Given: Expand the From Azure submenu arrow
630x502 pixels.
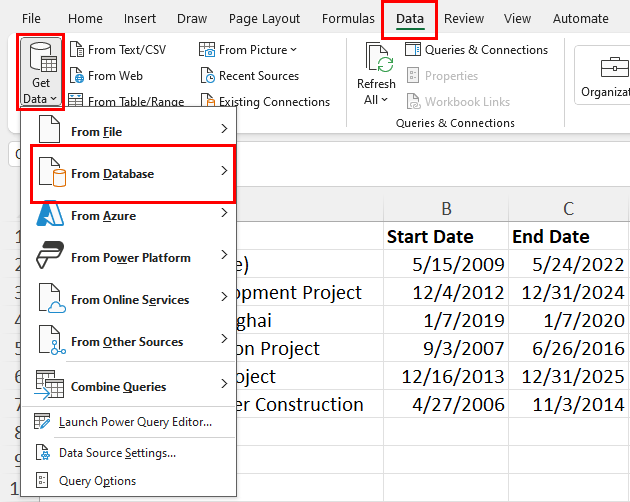Looking at the screenshot, I should coord(224,212).
